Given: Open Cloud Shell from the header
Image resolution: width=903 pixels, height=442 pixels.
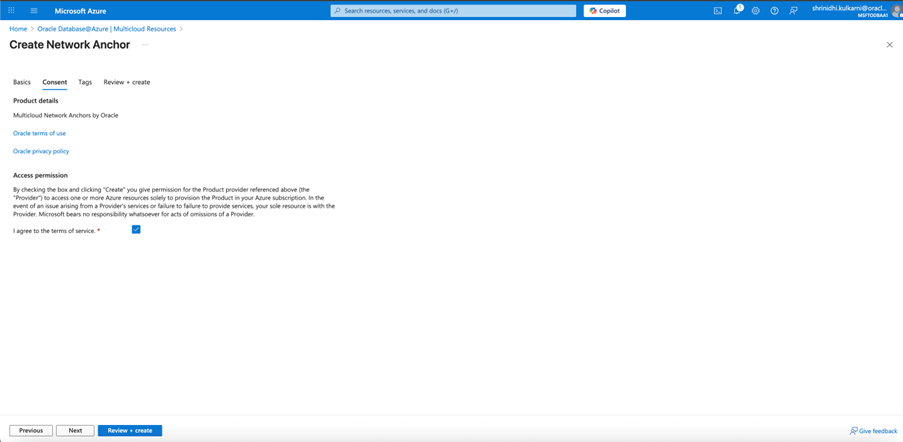Looking at the screenshot, I should (x=718, y=10).
